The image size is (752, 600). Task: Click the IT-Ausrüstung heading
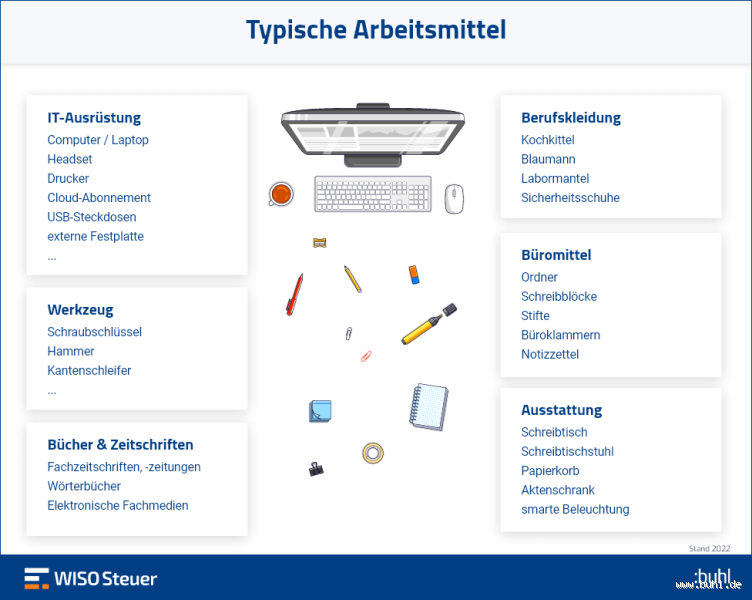94,118
